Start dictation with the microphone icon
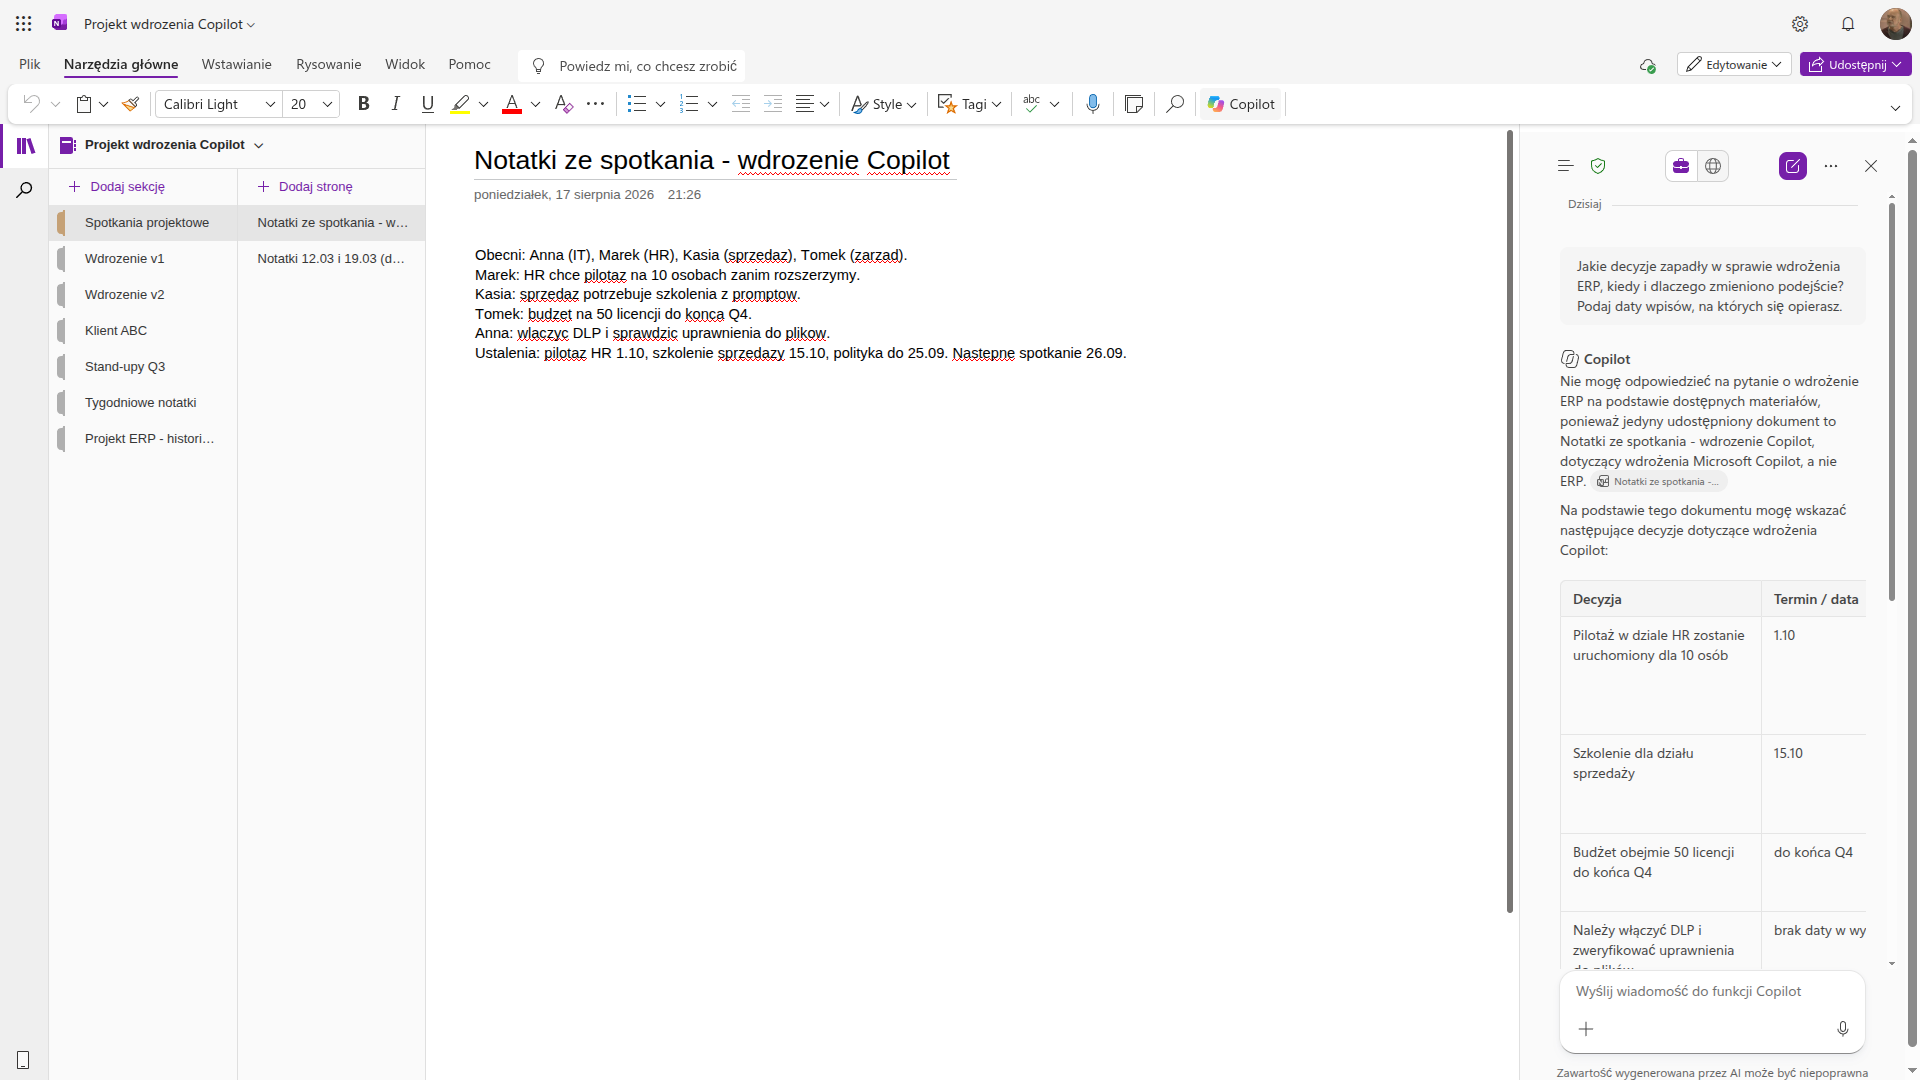The image size is (1920, 1080). pos(1093,104)
